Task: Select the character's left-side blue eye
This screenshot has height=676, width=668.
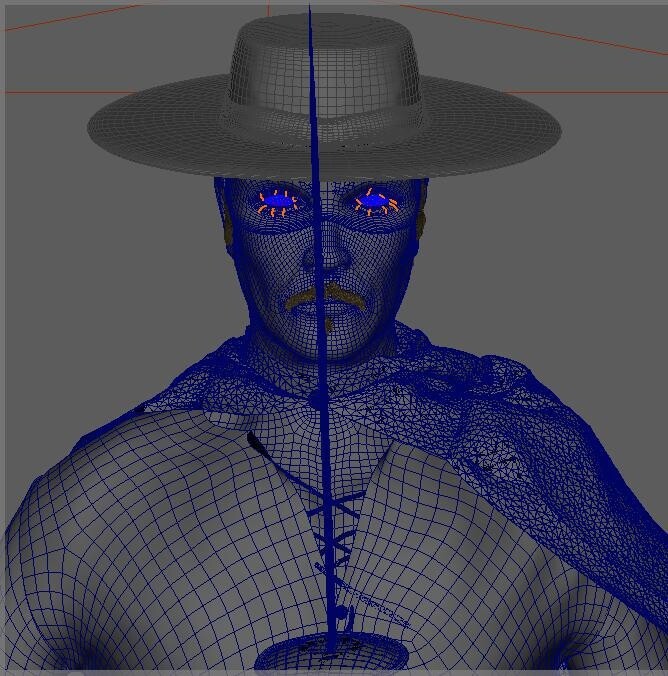Action: point(278,202)
